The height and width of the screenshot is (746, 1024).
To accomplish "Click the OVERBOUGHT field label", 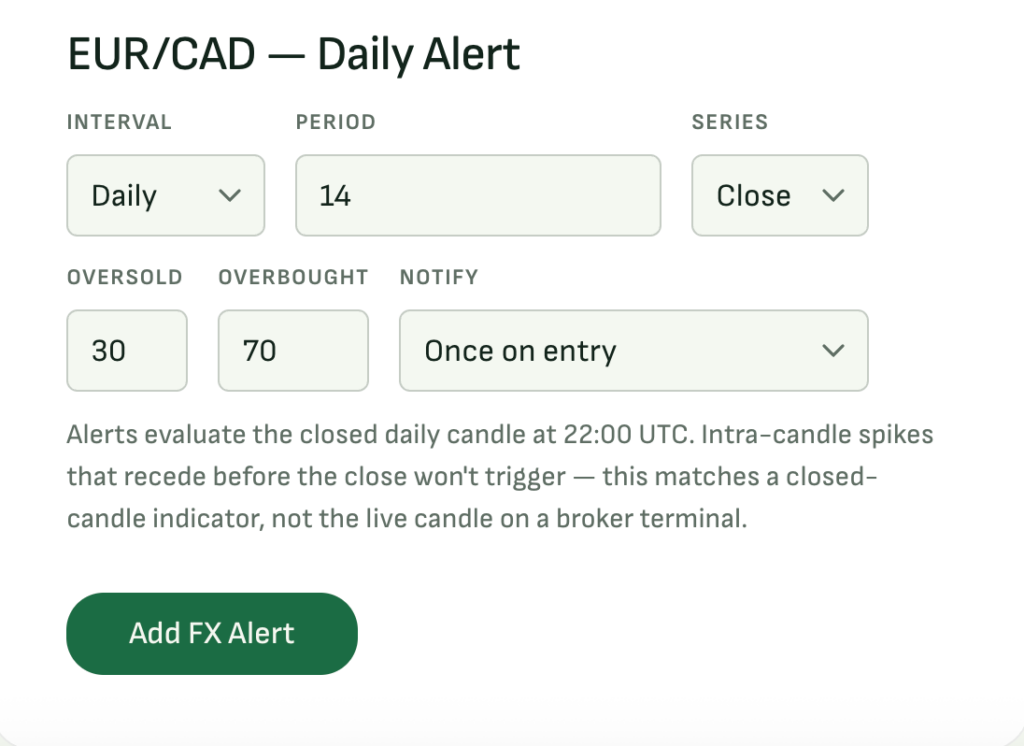I will 293,277.
